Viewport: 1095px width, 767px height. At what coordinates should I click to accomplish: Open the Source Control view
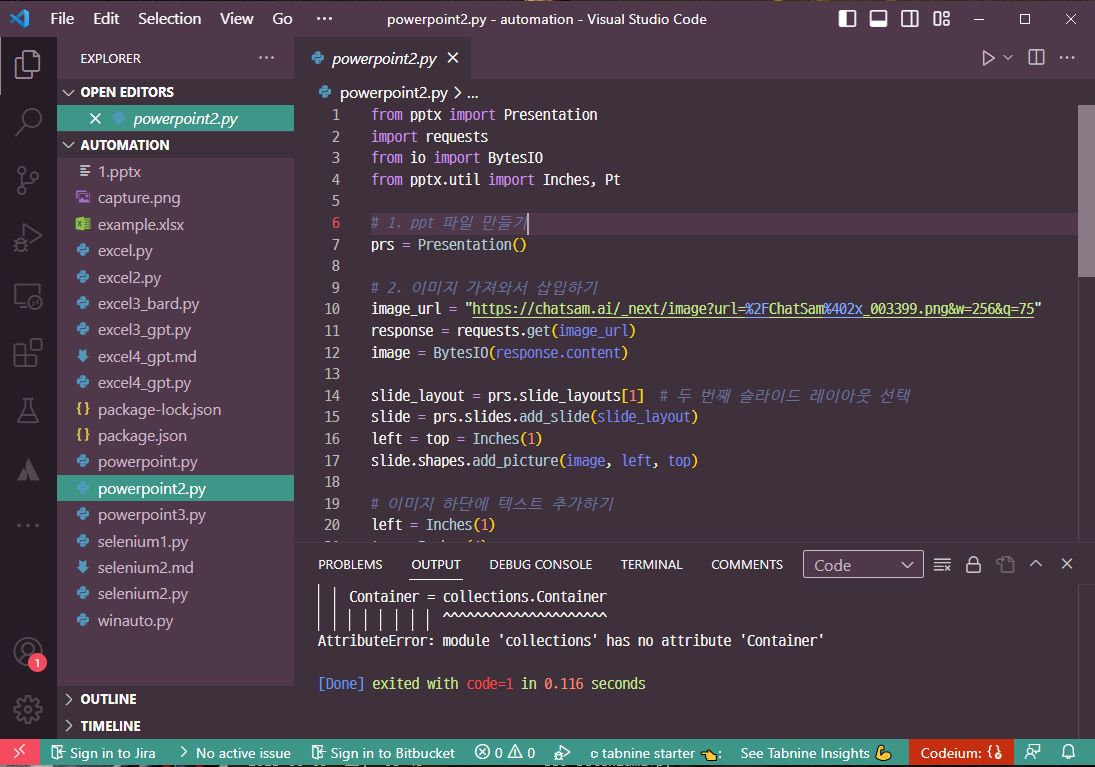pos(28,180)
